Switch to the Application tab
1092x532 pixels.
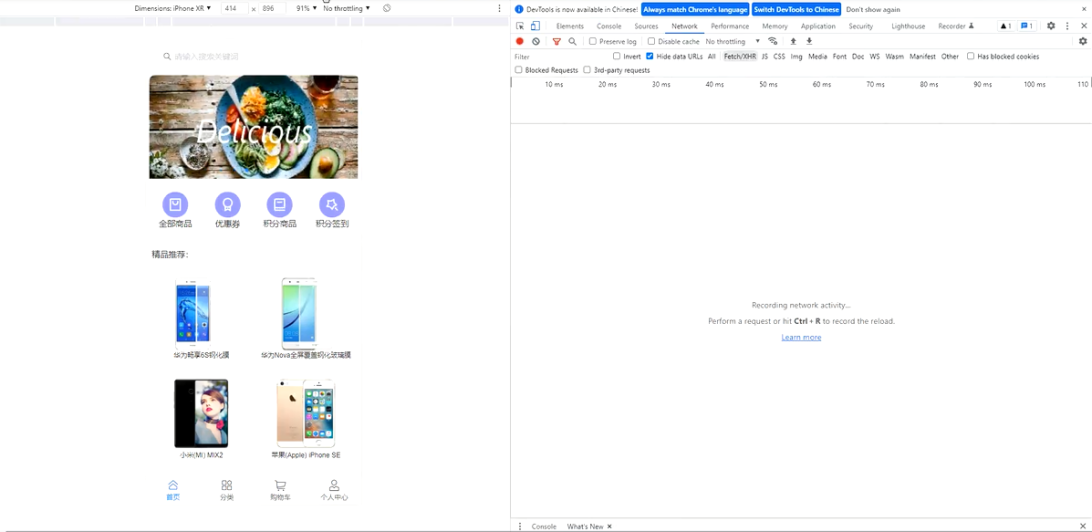coord(818,26)
